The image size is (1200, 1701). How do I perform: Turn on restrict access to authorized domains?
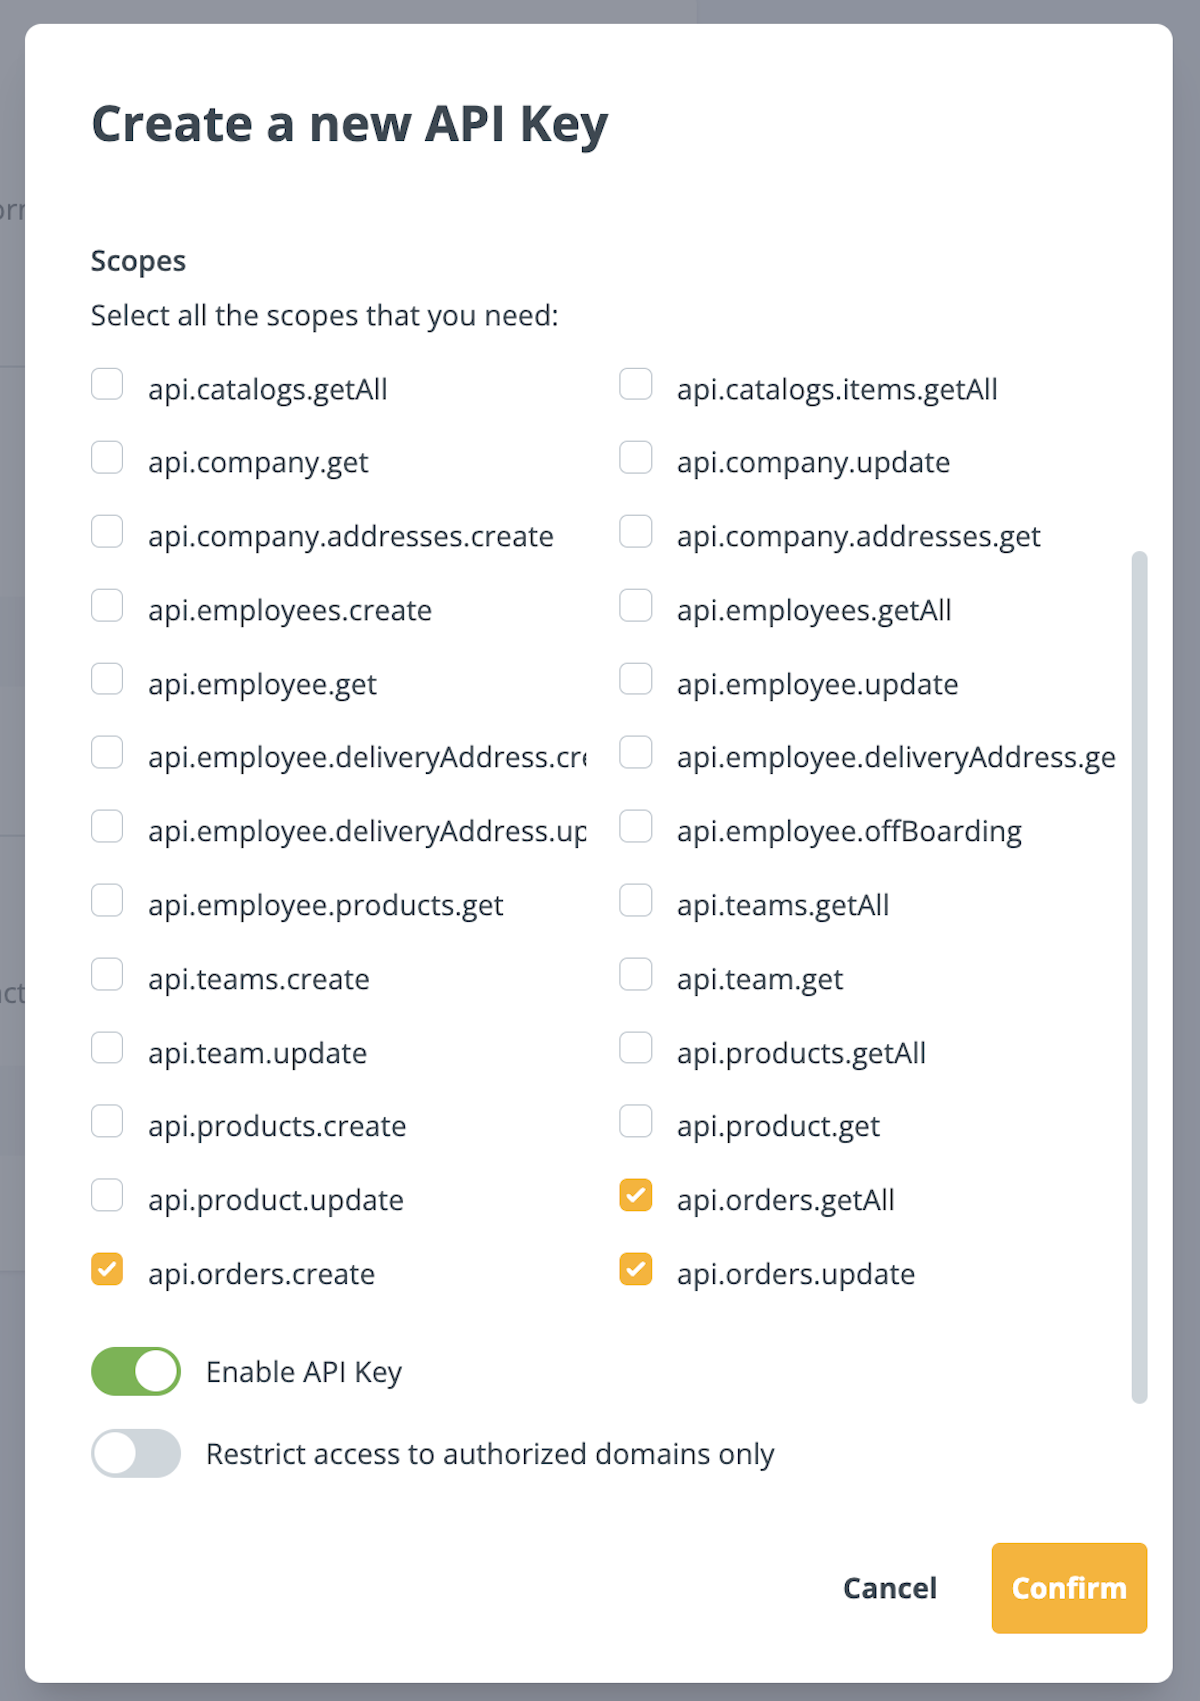pos(135,1453)
